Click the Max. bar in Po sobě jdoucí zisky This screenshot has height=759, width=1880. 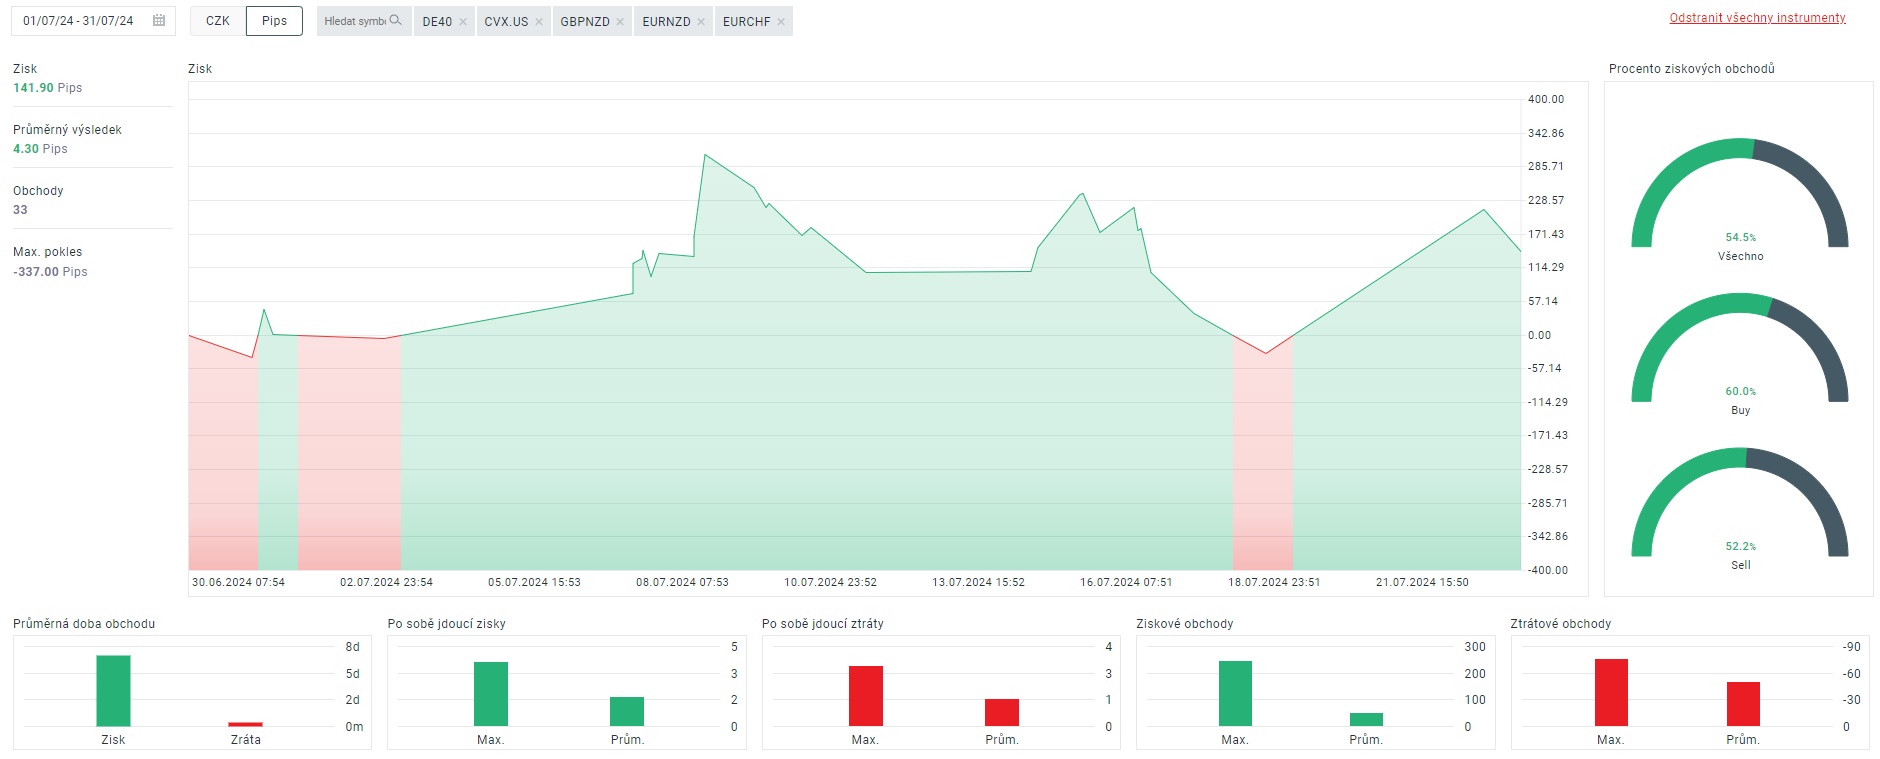click(490, 693)
